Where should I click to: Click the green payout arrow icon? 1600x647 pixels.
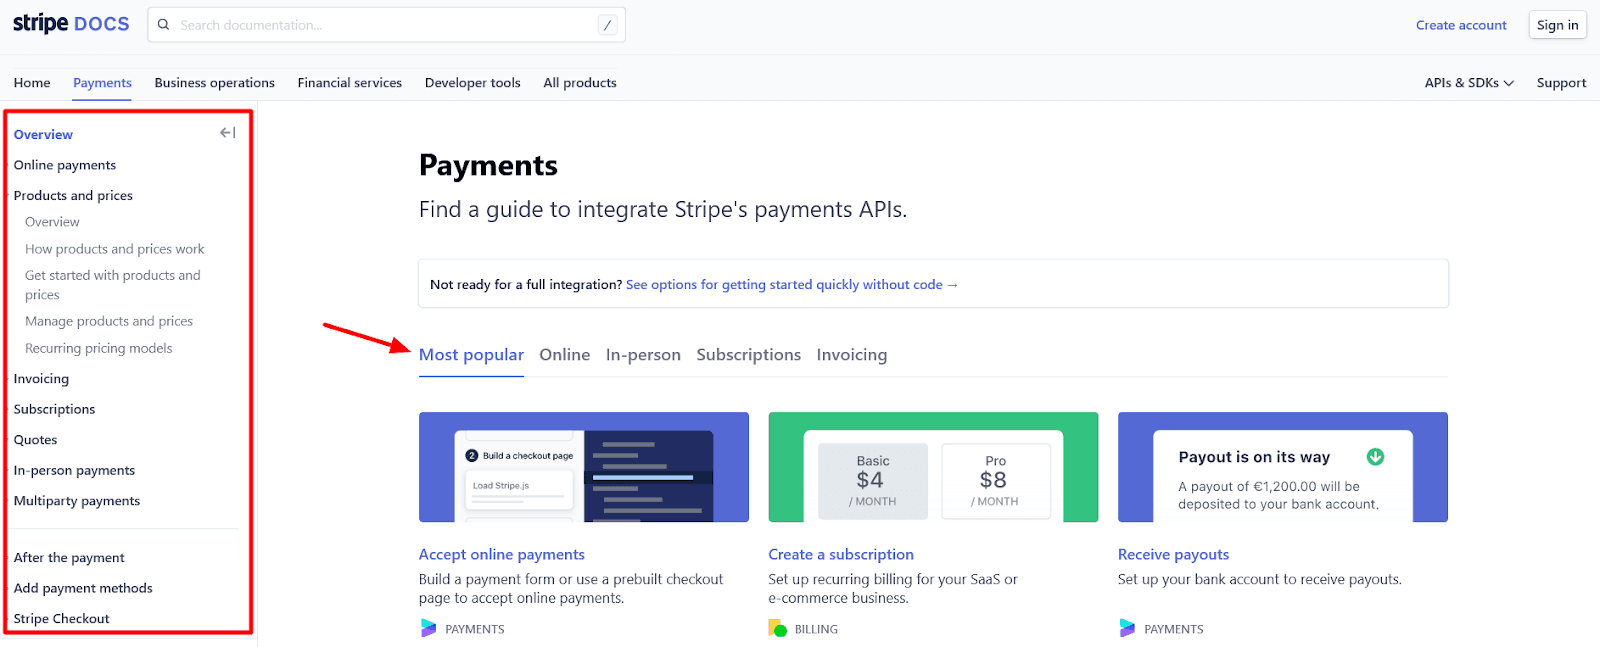[x=1375, y=457]
